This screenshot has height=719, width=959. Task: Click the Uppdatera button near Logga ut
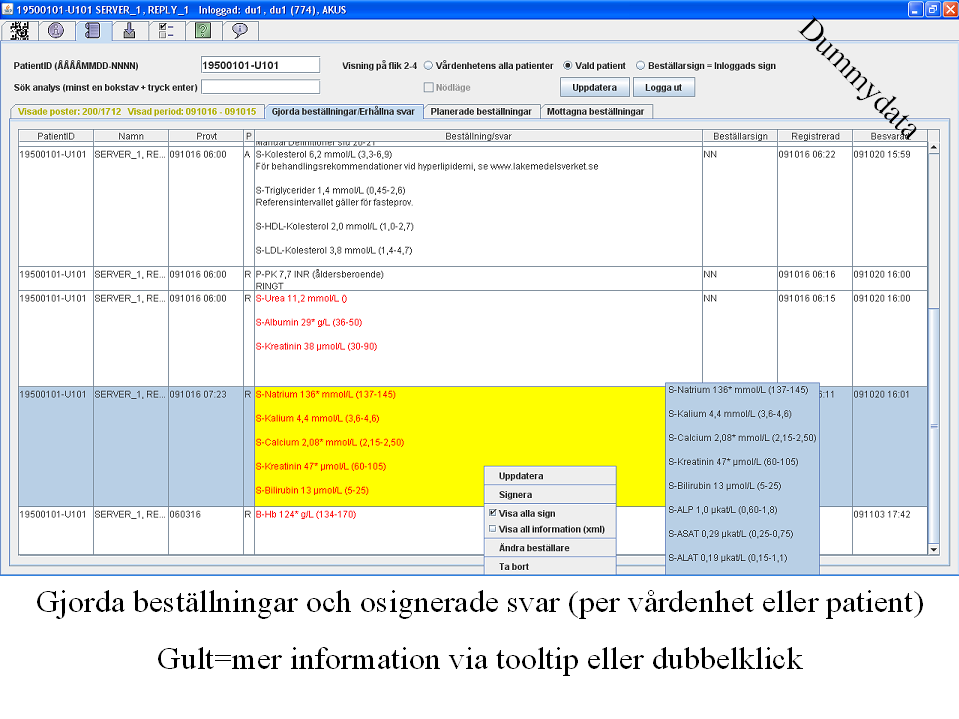pos(594,87)
